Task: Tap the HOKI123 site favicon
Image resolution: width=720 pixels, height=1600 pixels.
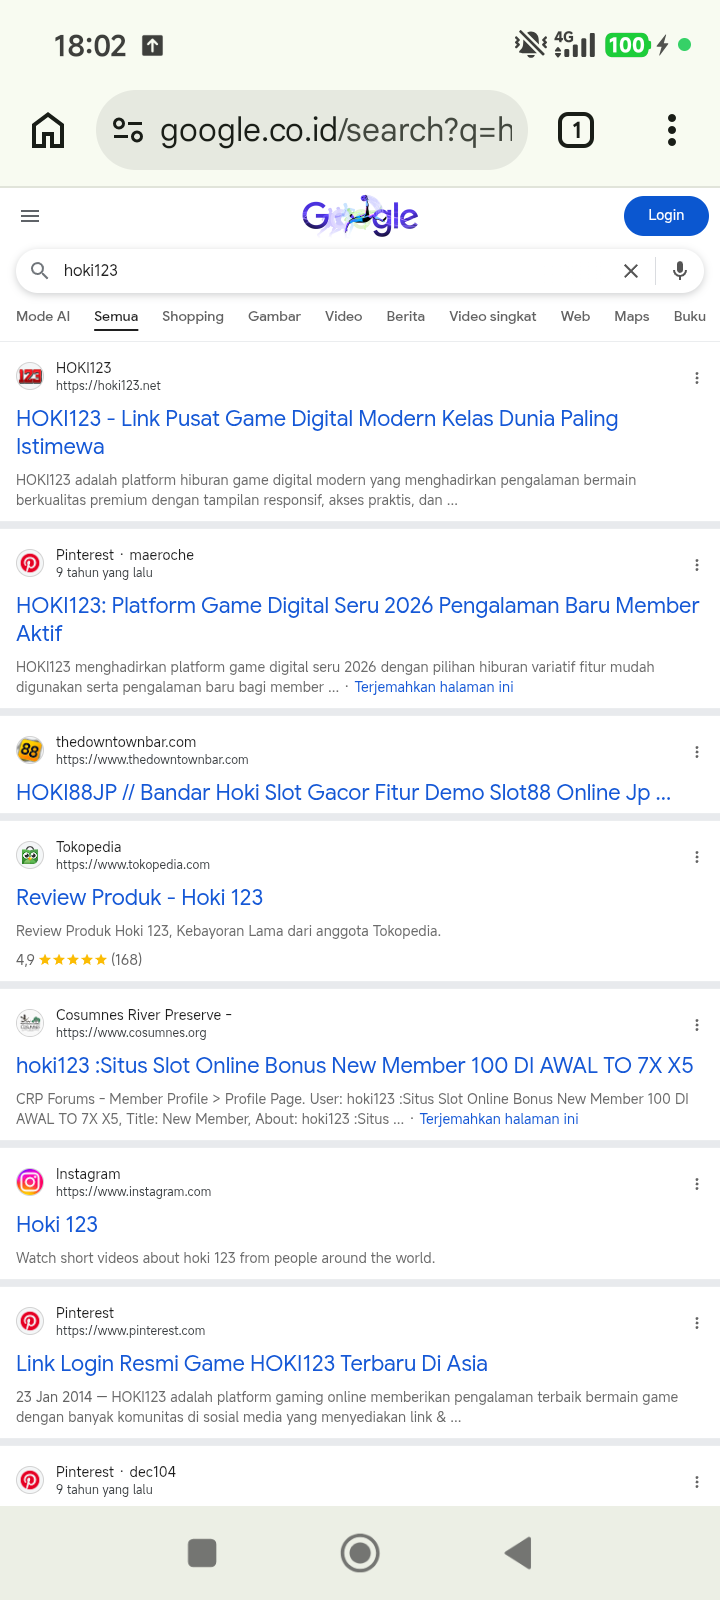Action: (31, 376)
